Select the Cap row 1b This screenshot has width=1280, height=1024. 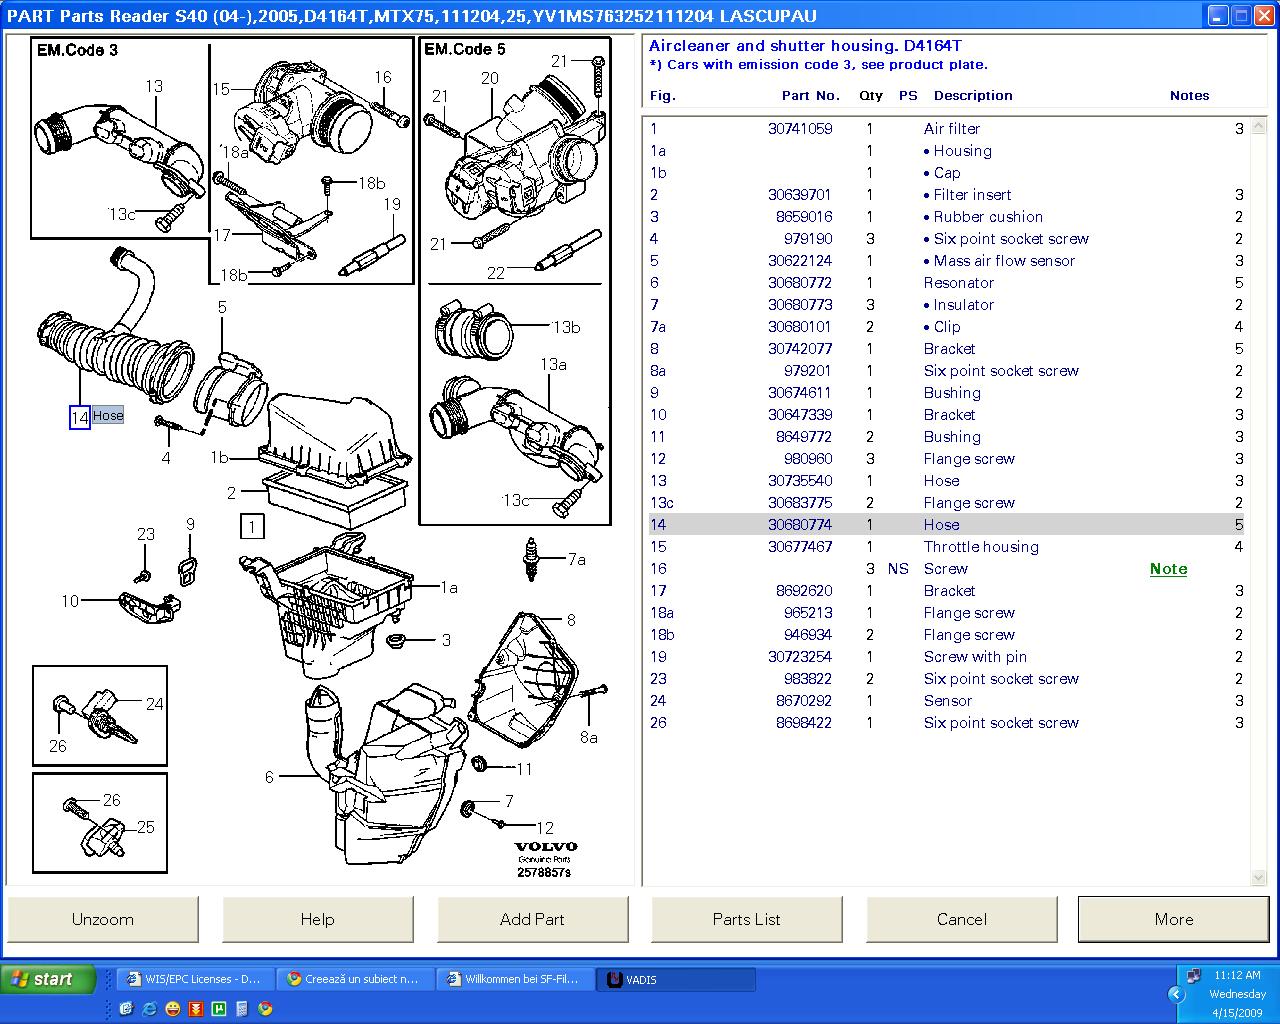tap(946, 173)
